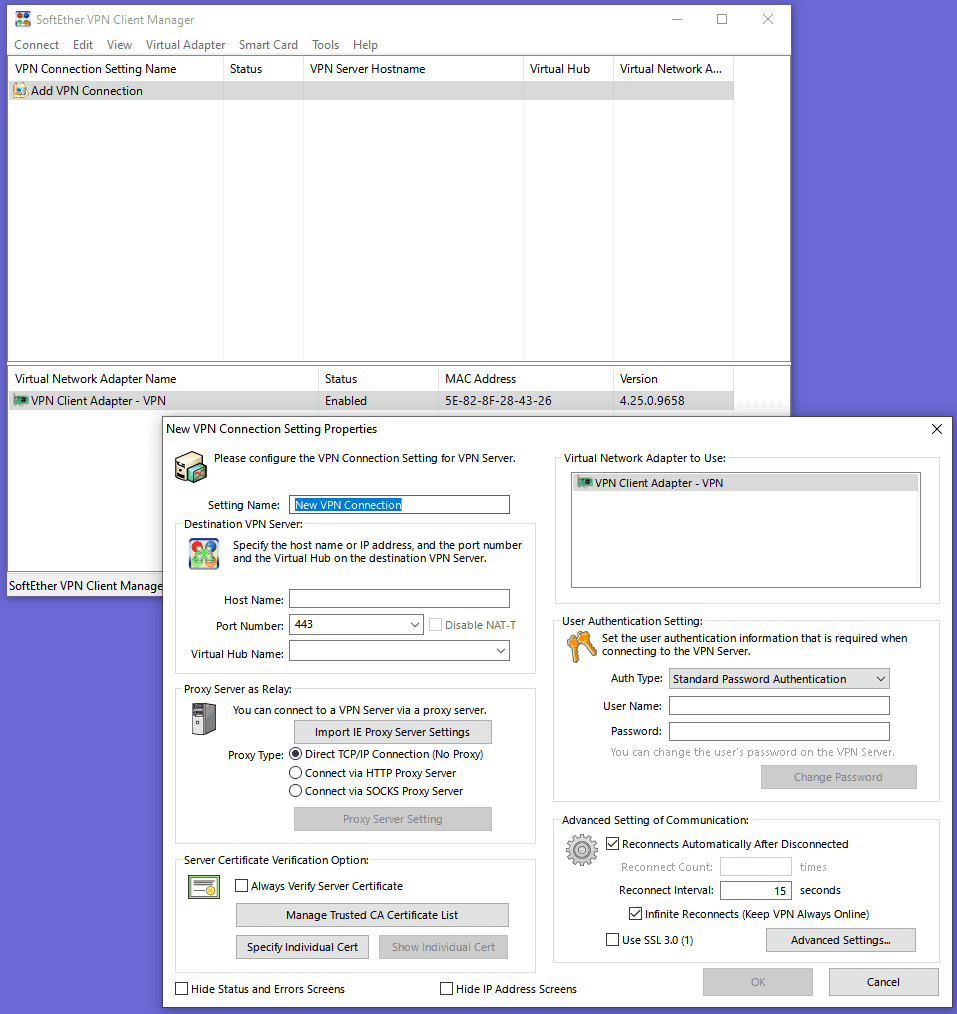Viewport: 957px width, 1014px height.
Task: Select VPN Client Adapter - VPN in dialog list
Action: [x=746, y=482]
